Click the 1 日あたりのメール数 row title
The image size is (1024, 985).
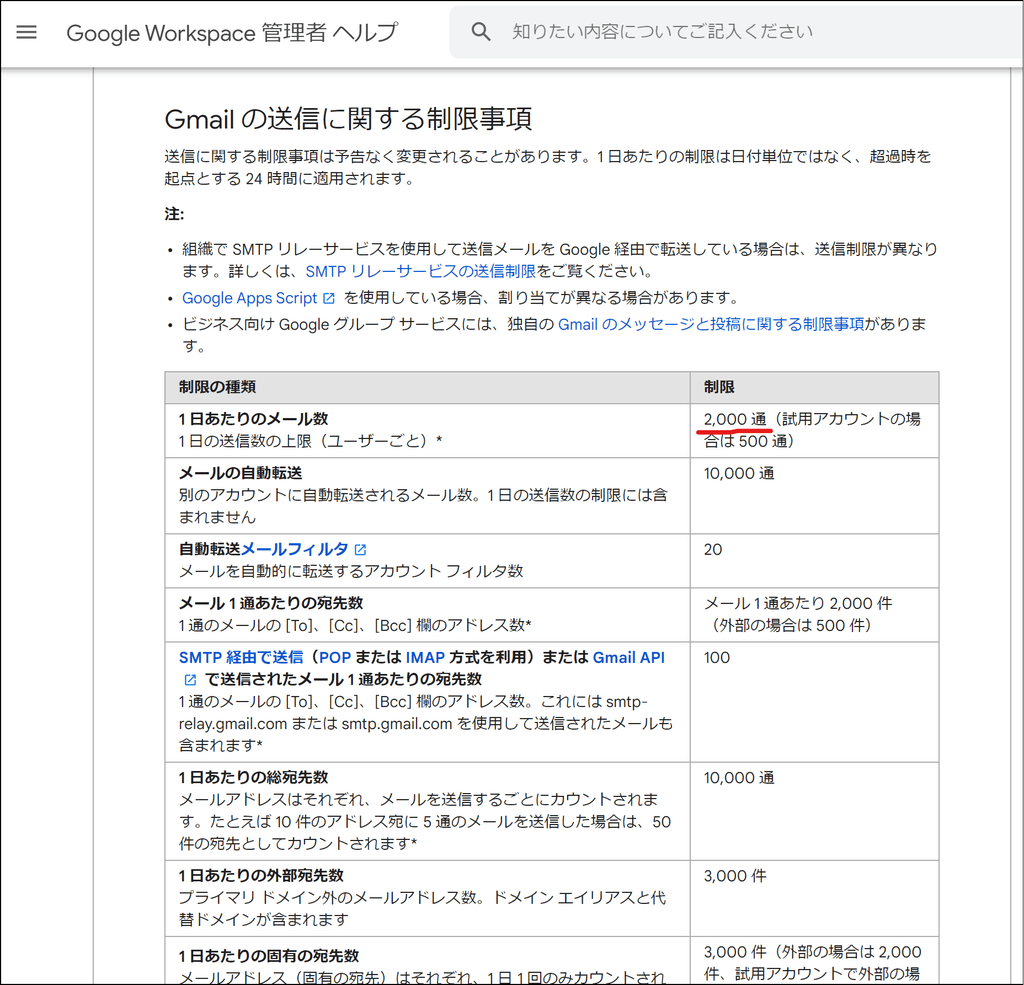click(x=253, y=419)
